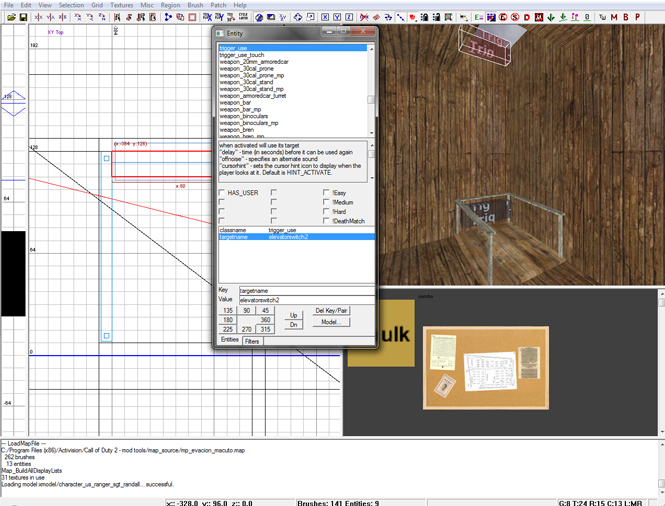The height and width of the screenshot is (506, 665).
Task: Tick the !DeathMatch checkbox
Action: [326, 221]
